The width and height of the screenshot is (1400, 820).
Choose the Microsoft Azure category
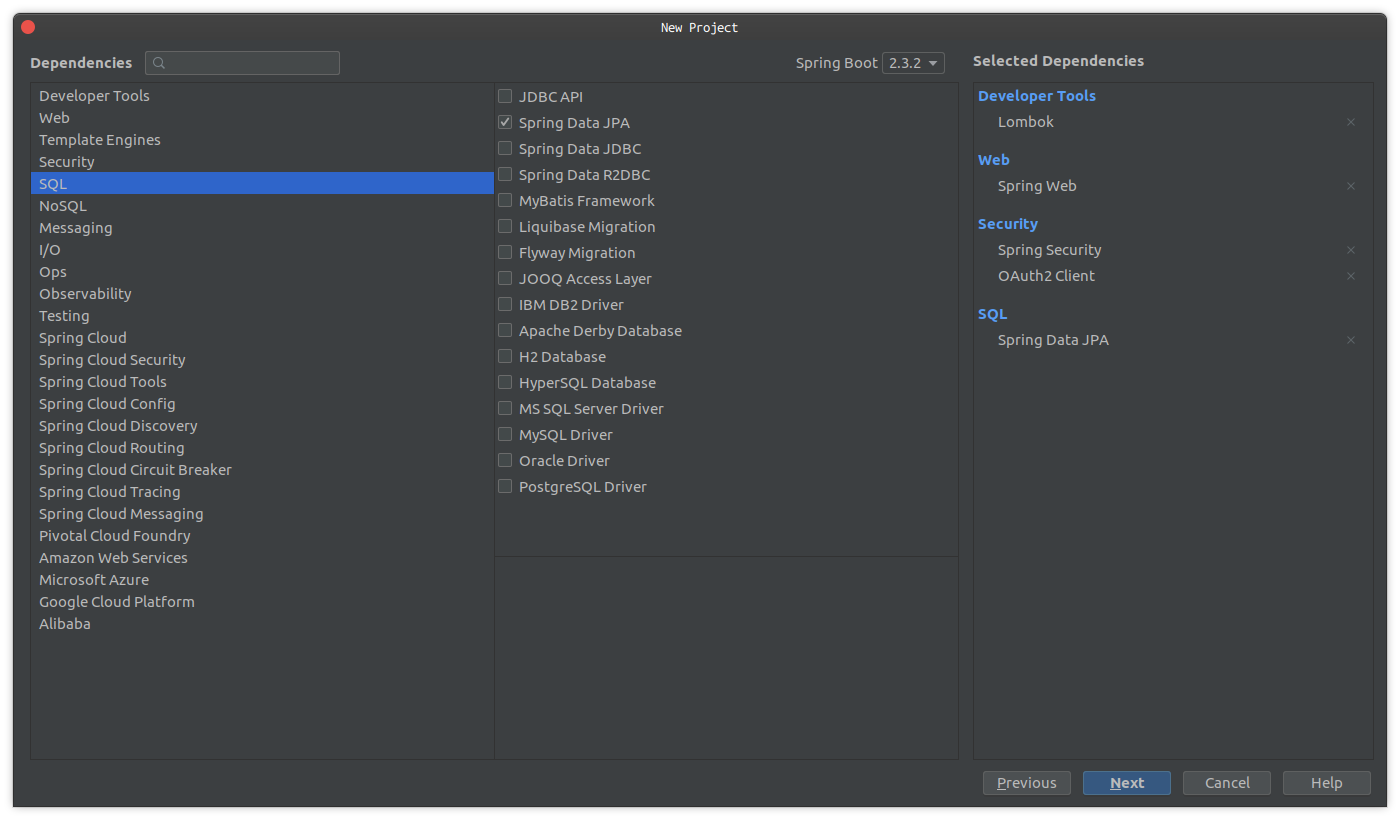pyautogui.click(x=262, y=580)
